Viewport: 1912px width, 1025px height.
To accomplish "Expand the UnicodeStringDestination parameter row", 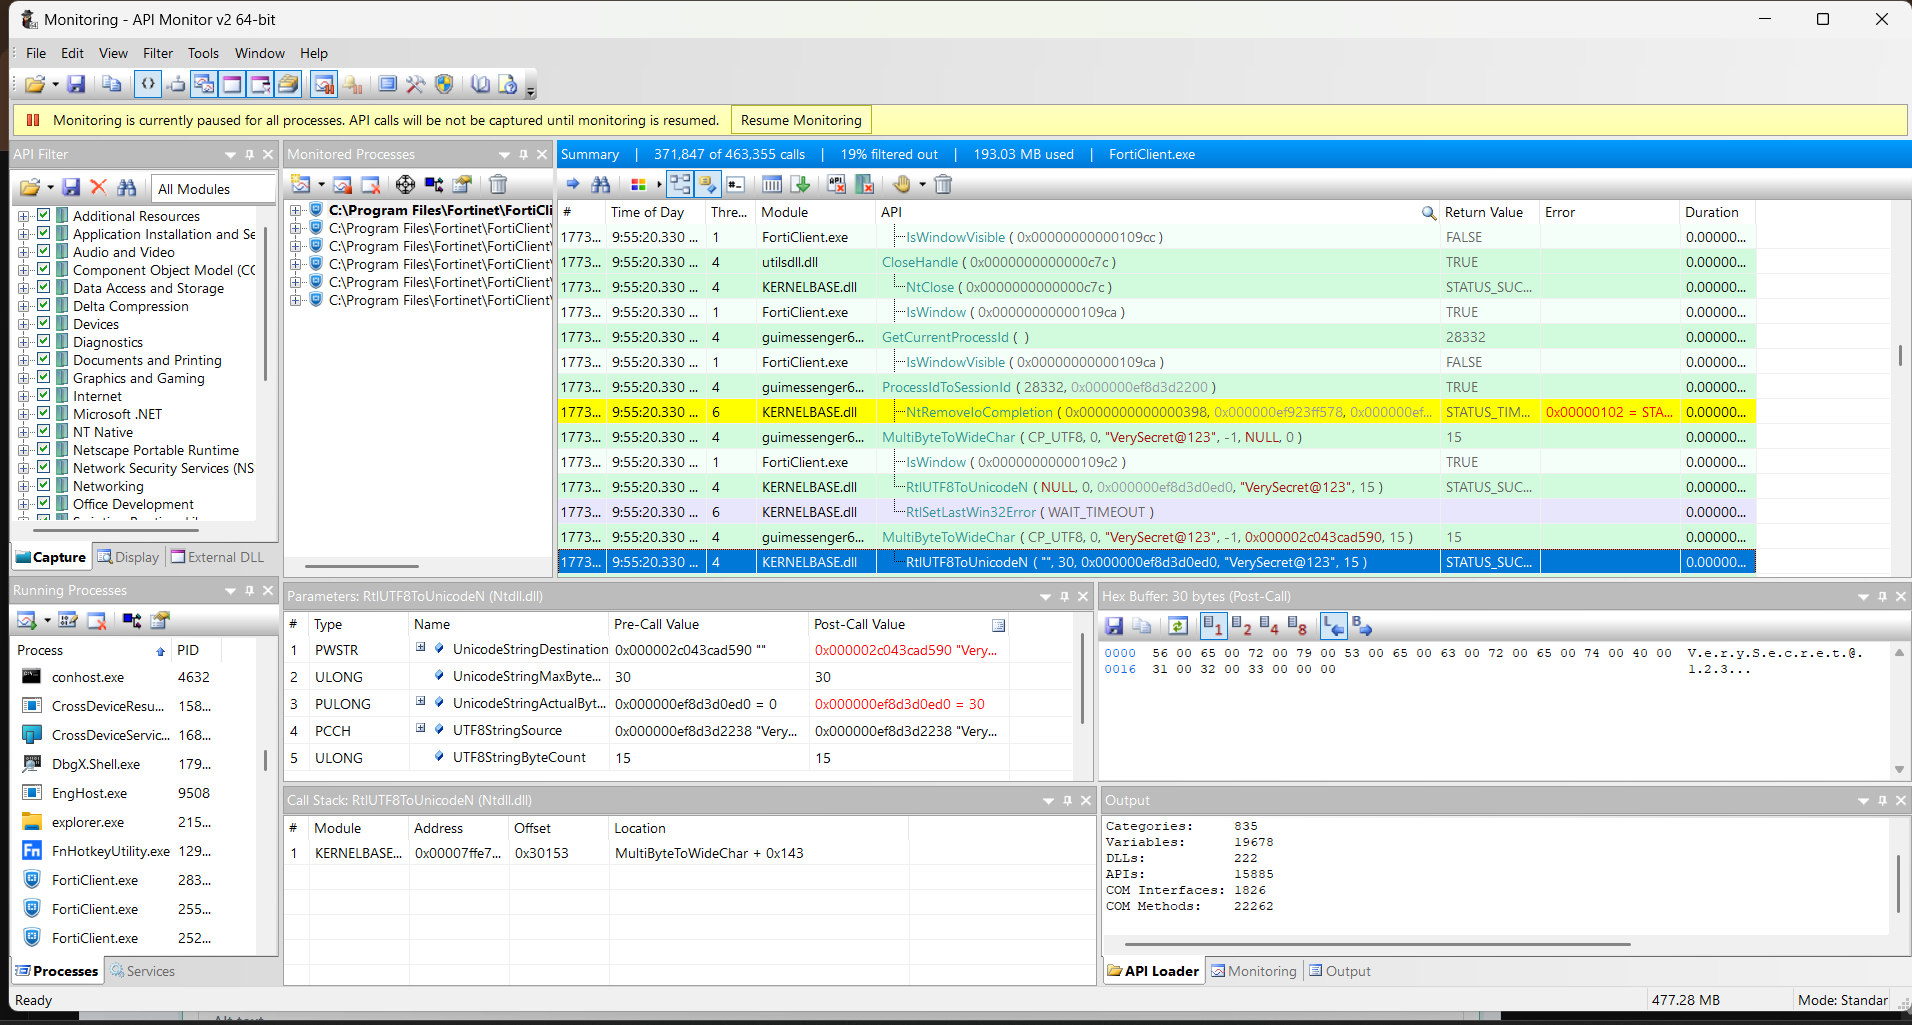I will click(x=421, y=648).
